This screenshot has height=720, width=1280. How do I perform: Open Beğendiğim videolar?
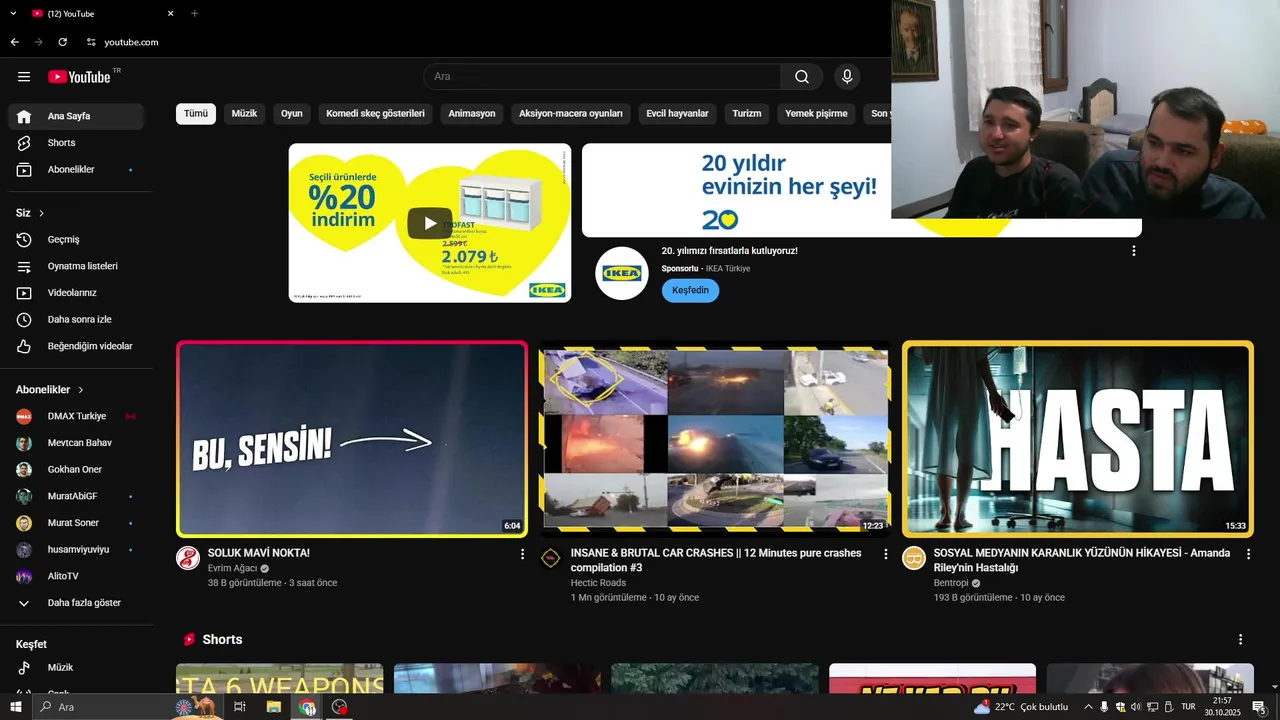click(x=76, y=346)
